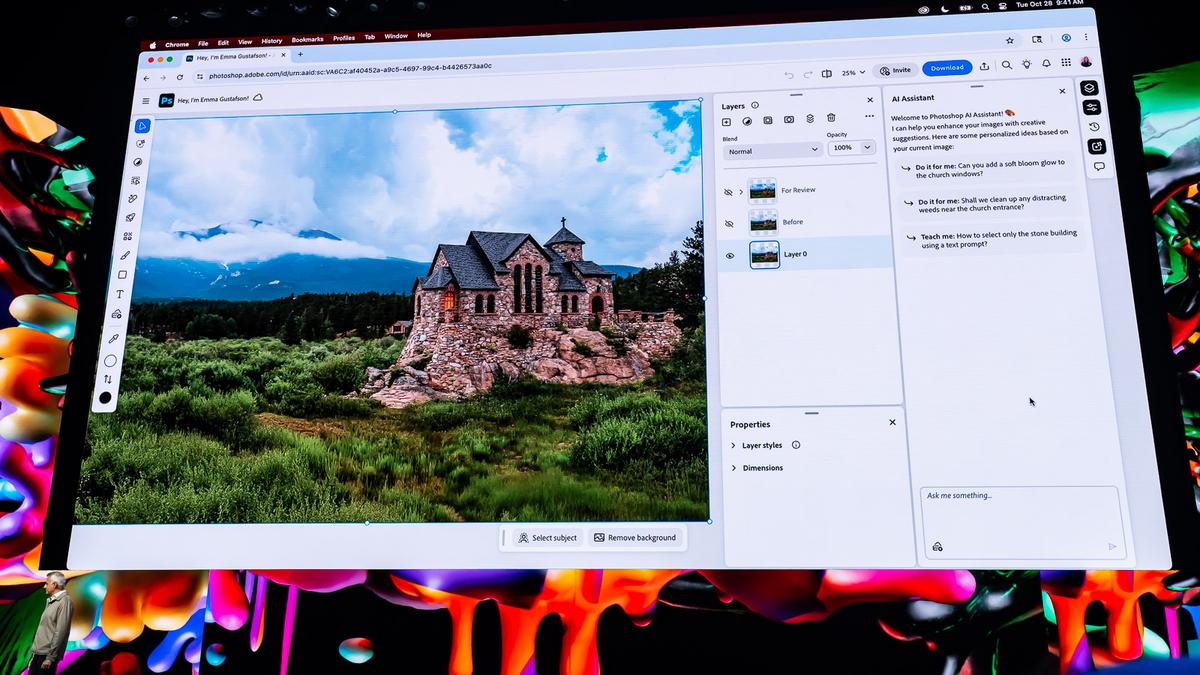This screenshot has height=675, width=1200.
Task: Open the version history clock icon
Action: point(1094,127)
